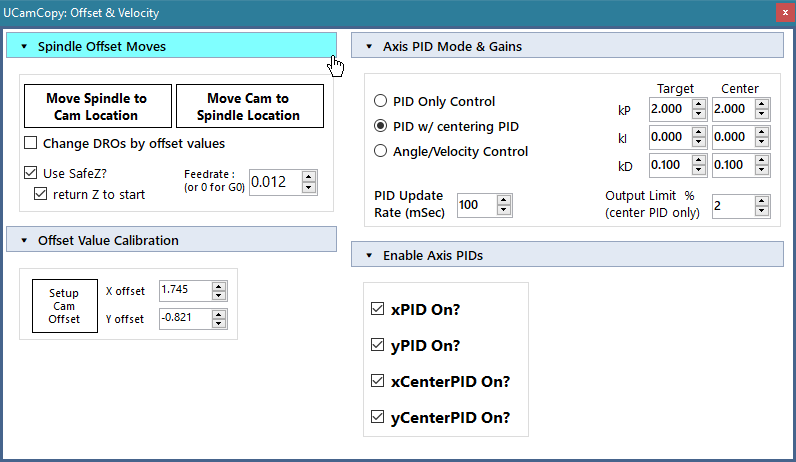Decrease Center kP with down arrow
This screenshot has width=796, height=462.
pyautogui.click(x=761, y=114)
